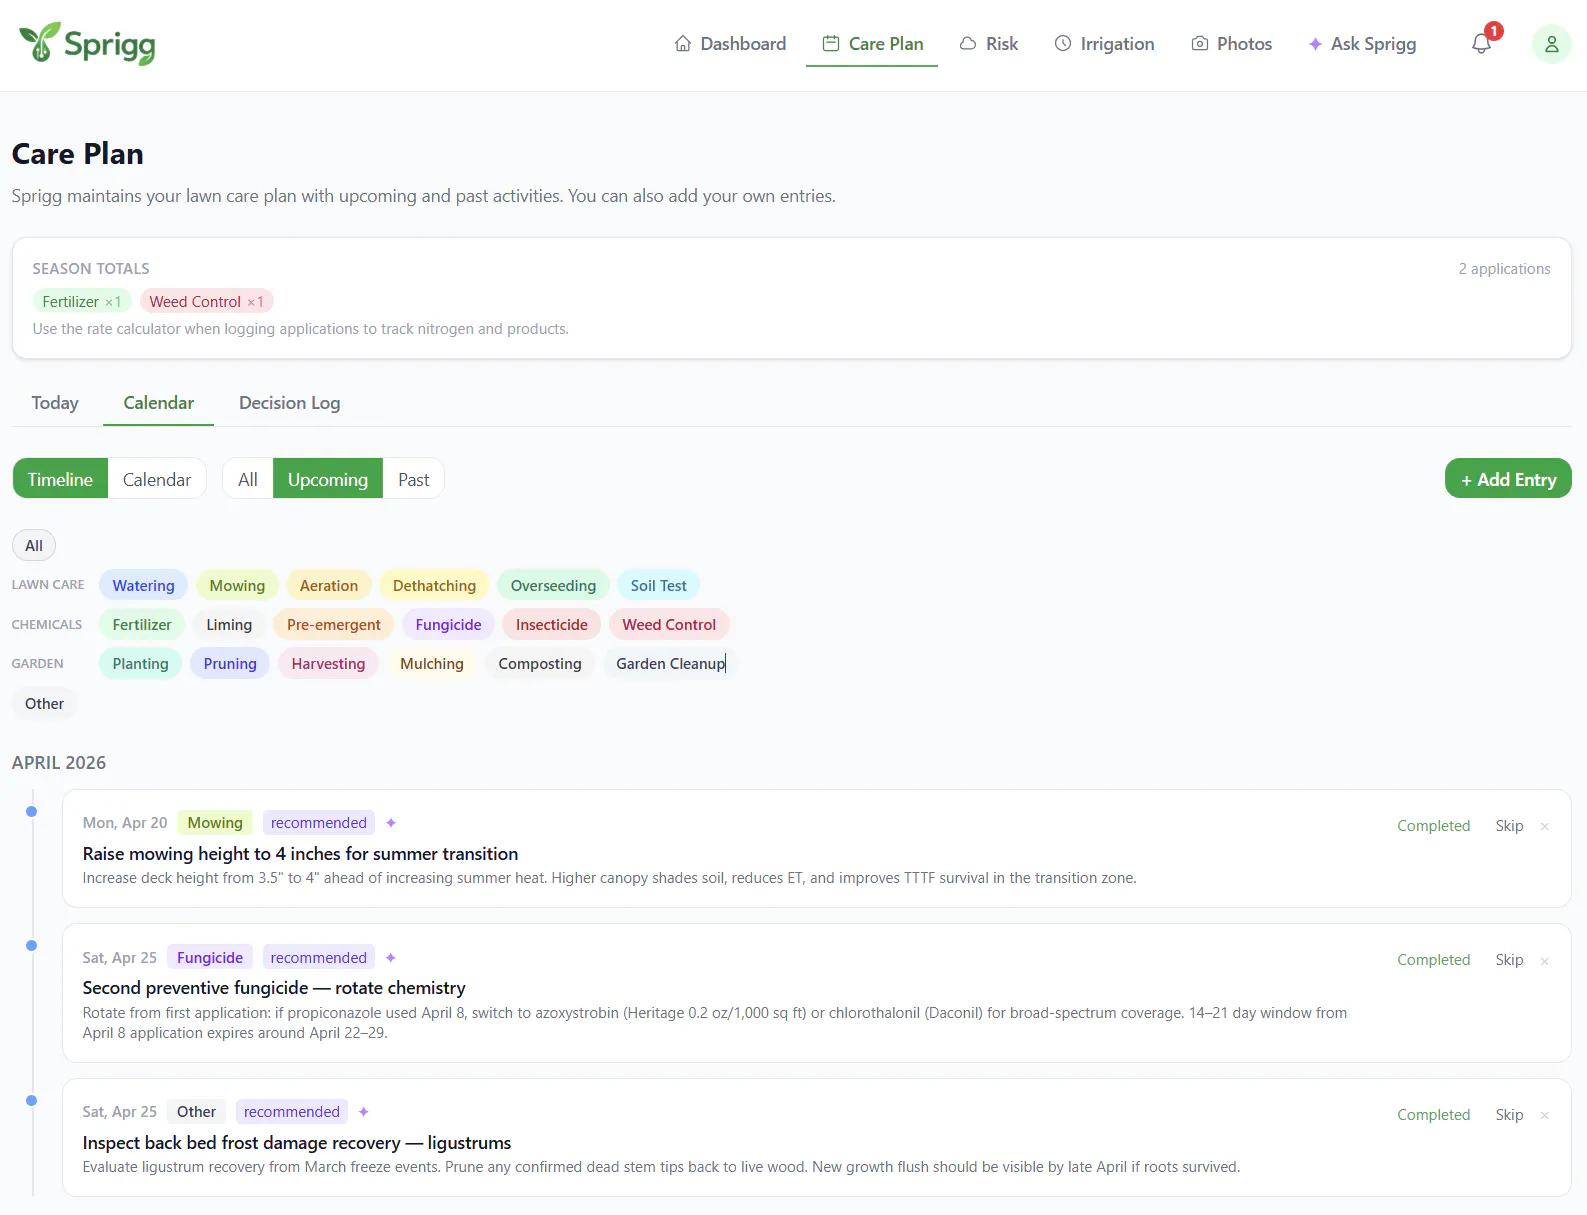The width and height of the screenshot is (1587, 1215).
Task: Filter by Insecticide category
Action: (x=552, y=624)
